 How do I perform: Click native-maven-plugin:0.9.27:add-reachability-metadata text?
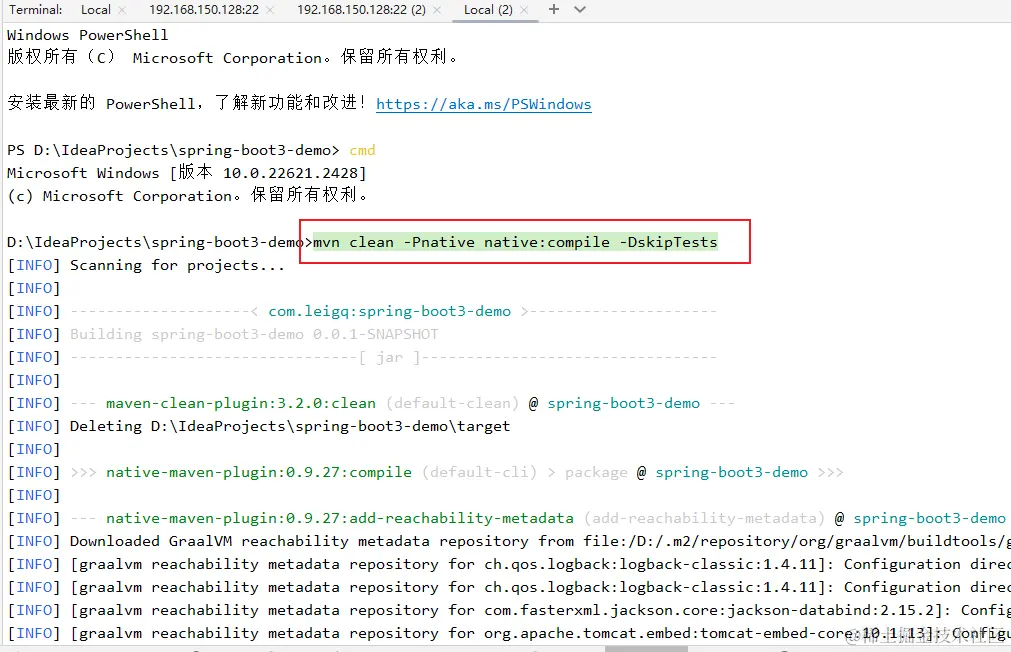pyautogui.click(x=340, y=519)
